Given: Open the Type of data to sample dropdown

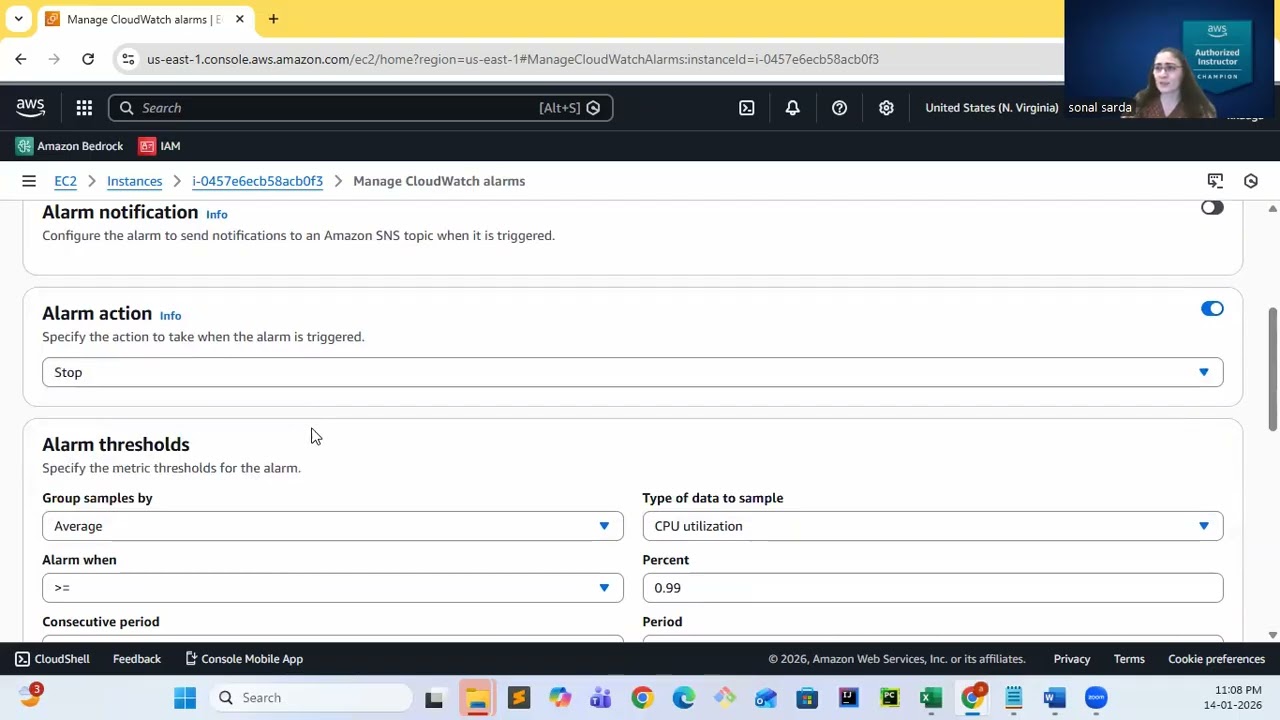Looking at the screenshot, I should 932,526.
